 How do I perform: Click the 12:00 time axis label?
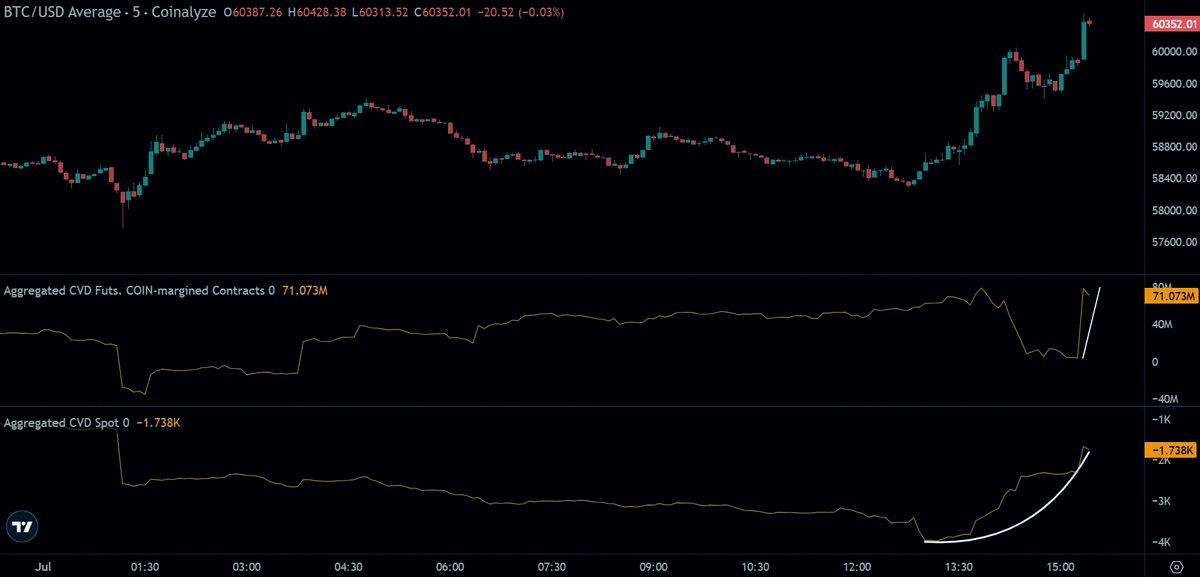click(857, 566)
